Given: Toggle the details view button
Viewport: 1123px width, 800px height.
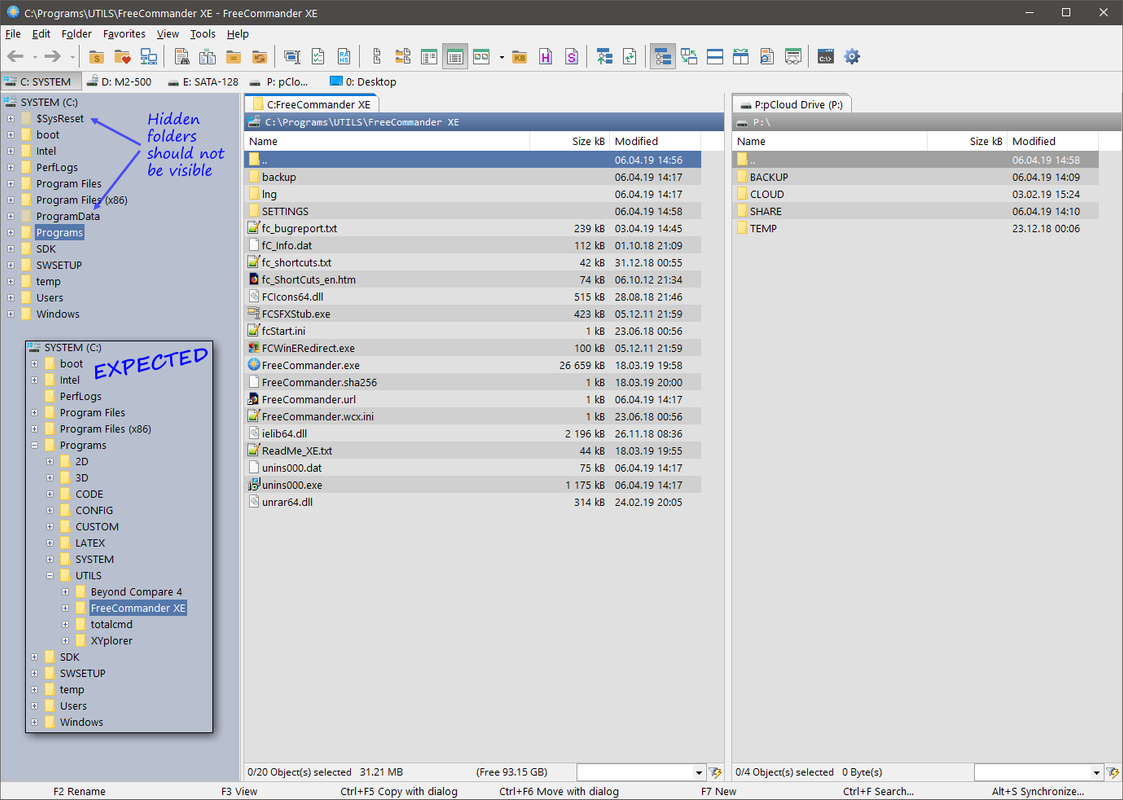Looking at the screenshot, I should (x=455, y=57).
